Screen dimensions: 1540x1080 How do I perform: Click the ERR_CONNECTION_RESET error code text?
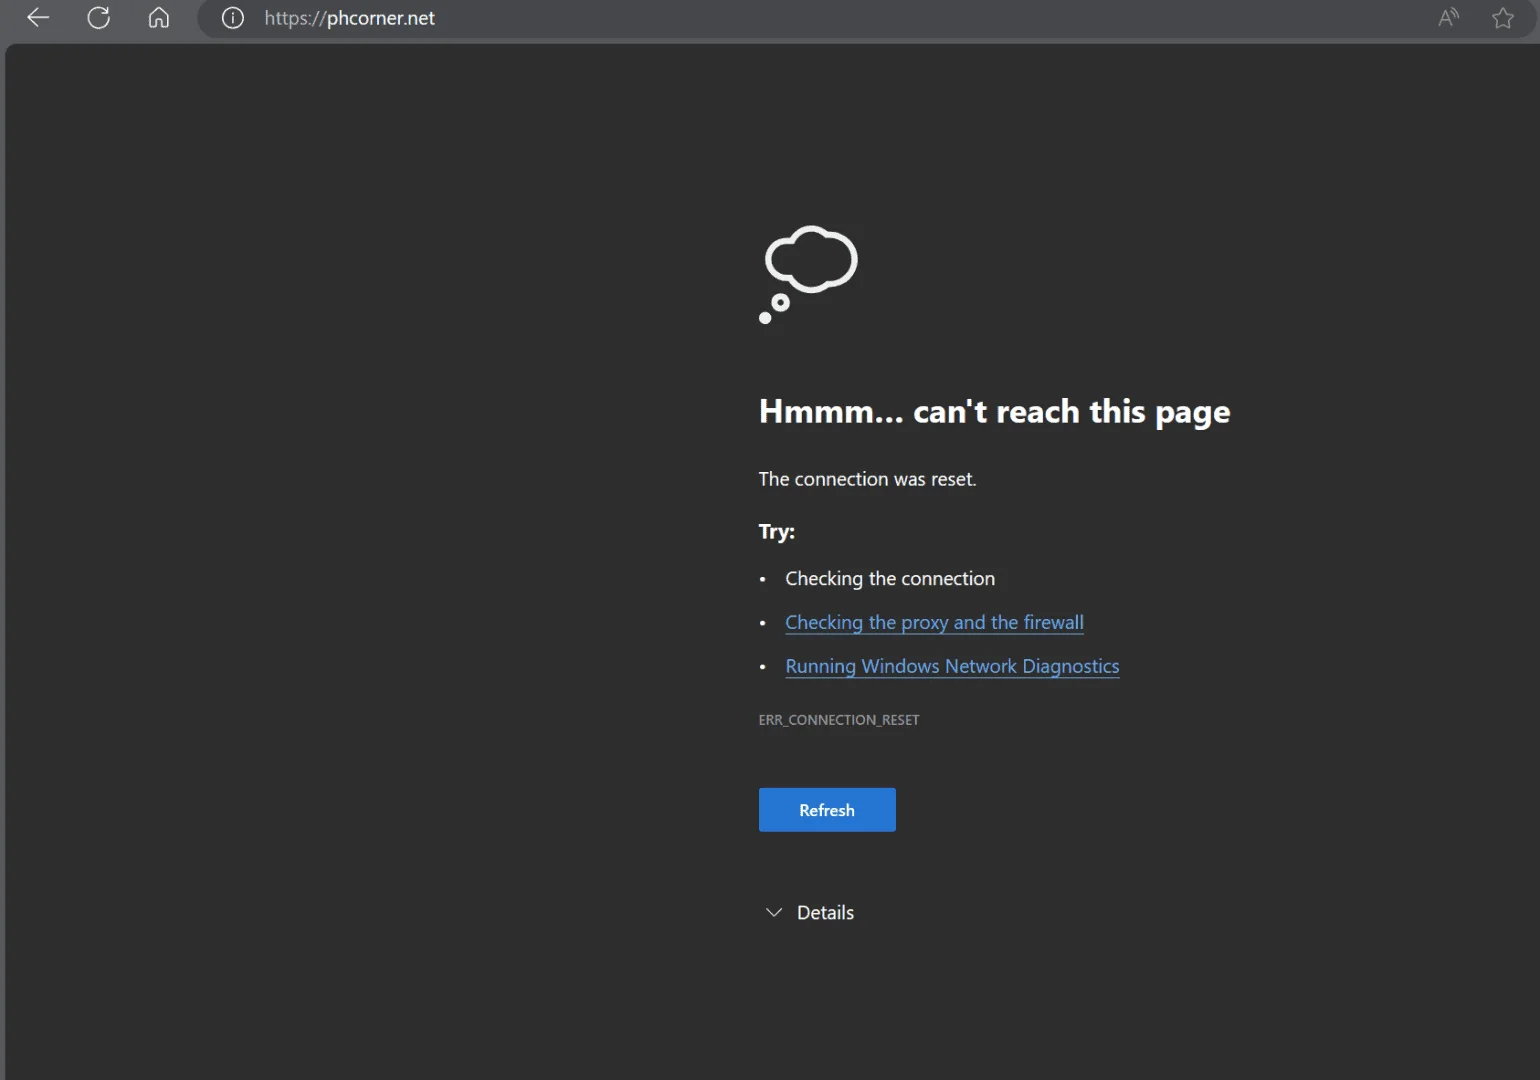839,720
